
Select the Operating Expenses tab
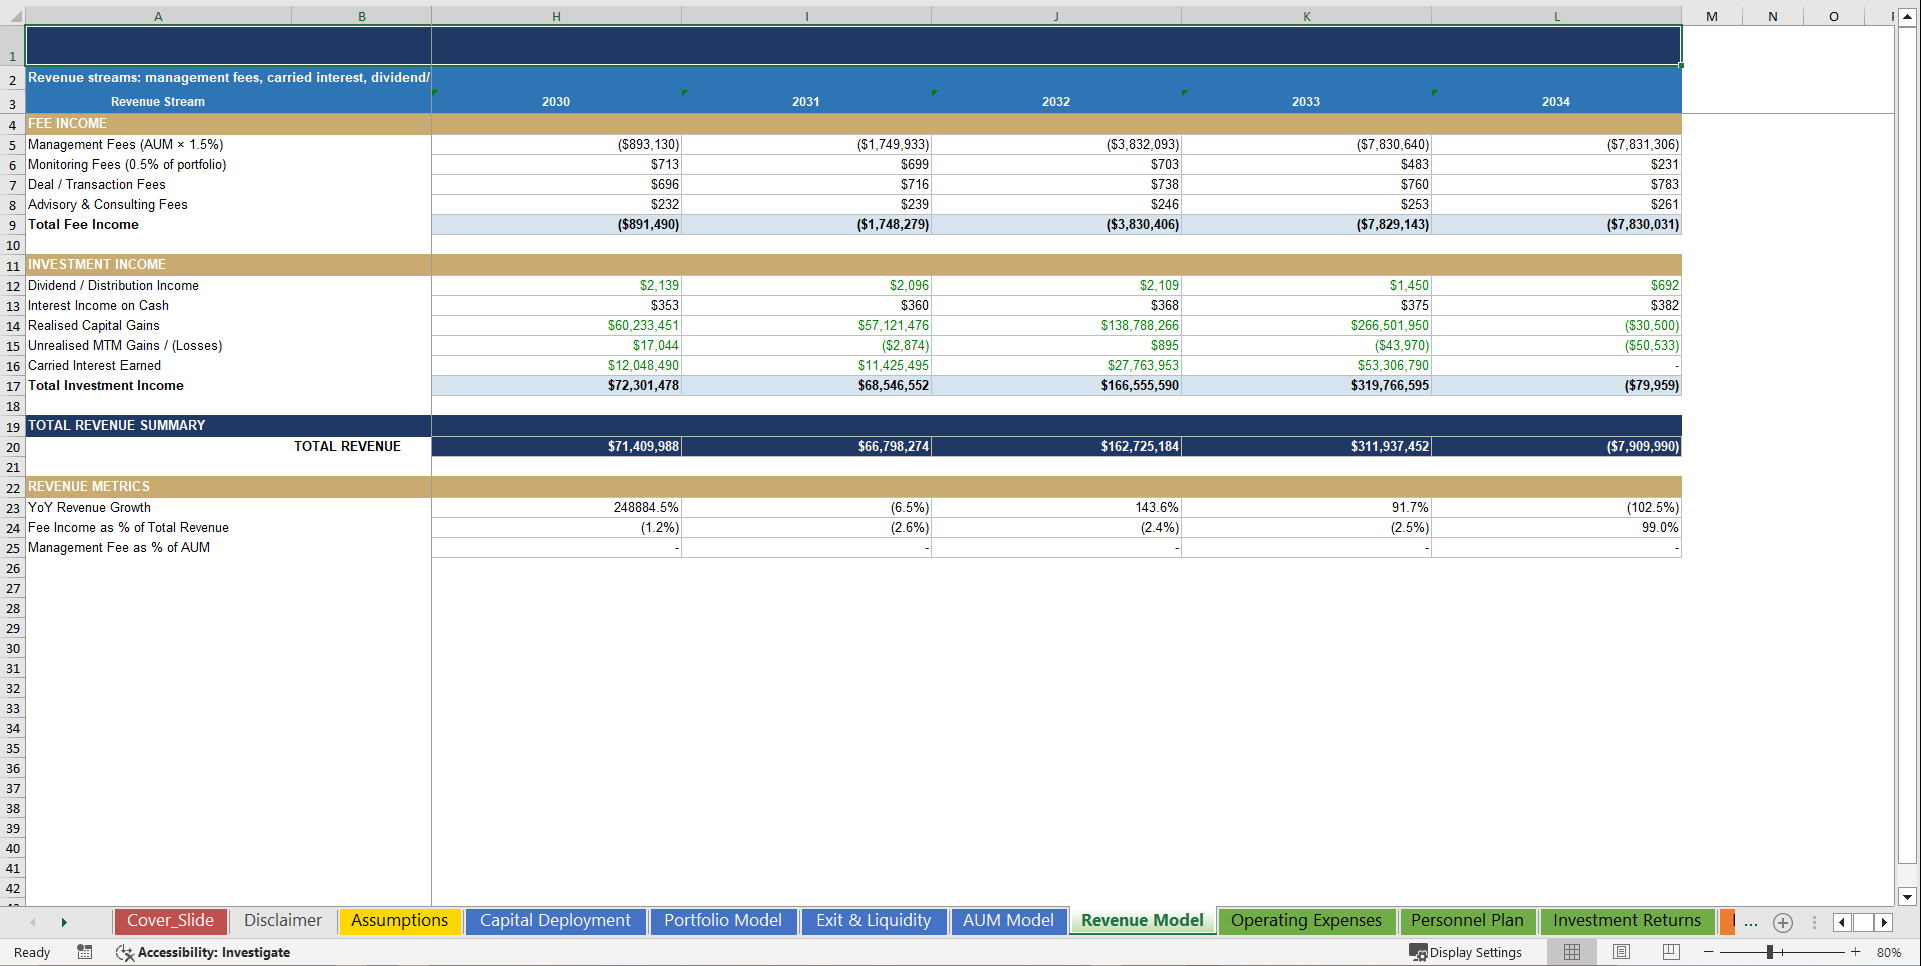1306,920
